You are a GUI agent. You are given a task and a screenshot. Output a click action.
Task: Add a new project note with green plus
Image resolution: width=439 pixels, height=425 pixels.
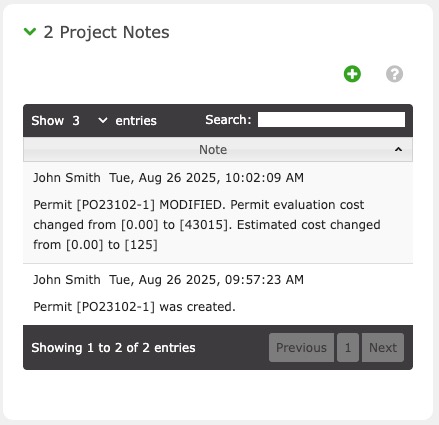point(352,74)
